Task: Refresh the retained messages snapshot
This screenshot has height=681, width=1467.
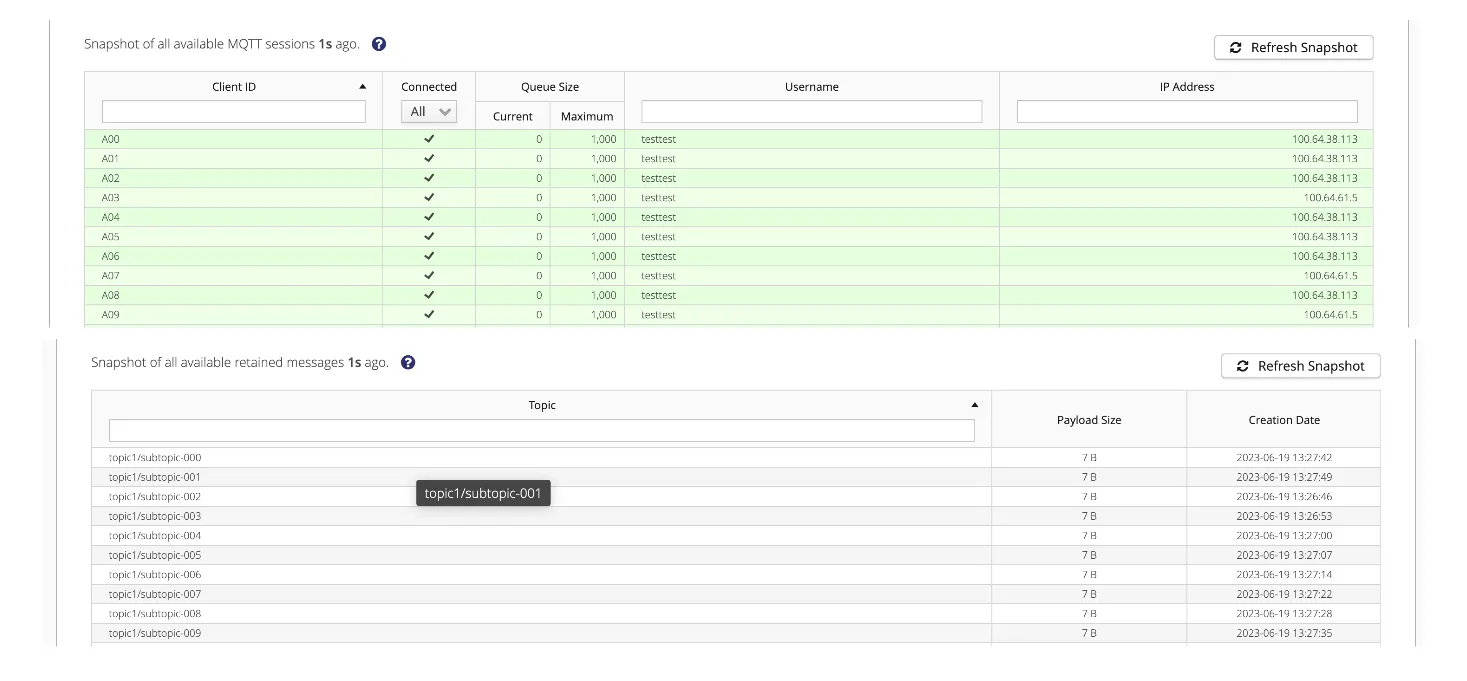Action: click(x=1301, y=366)
